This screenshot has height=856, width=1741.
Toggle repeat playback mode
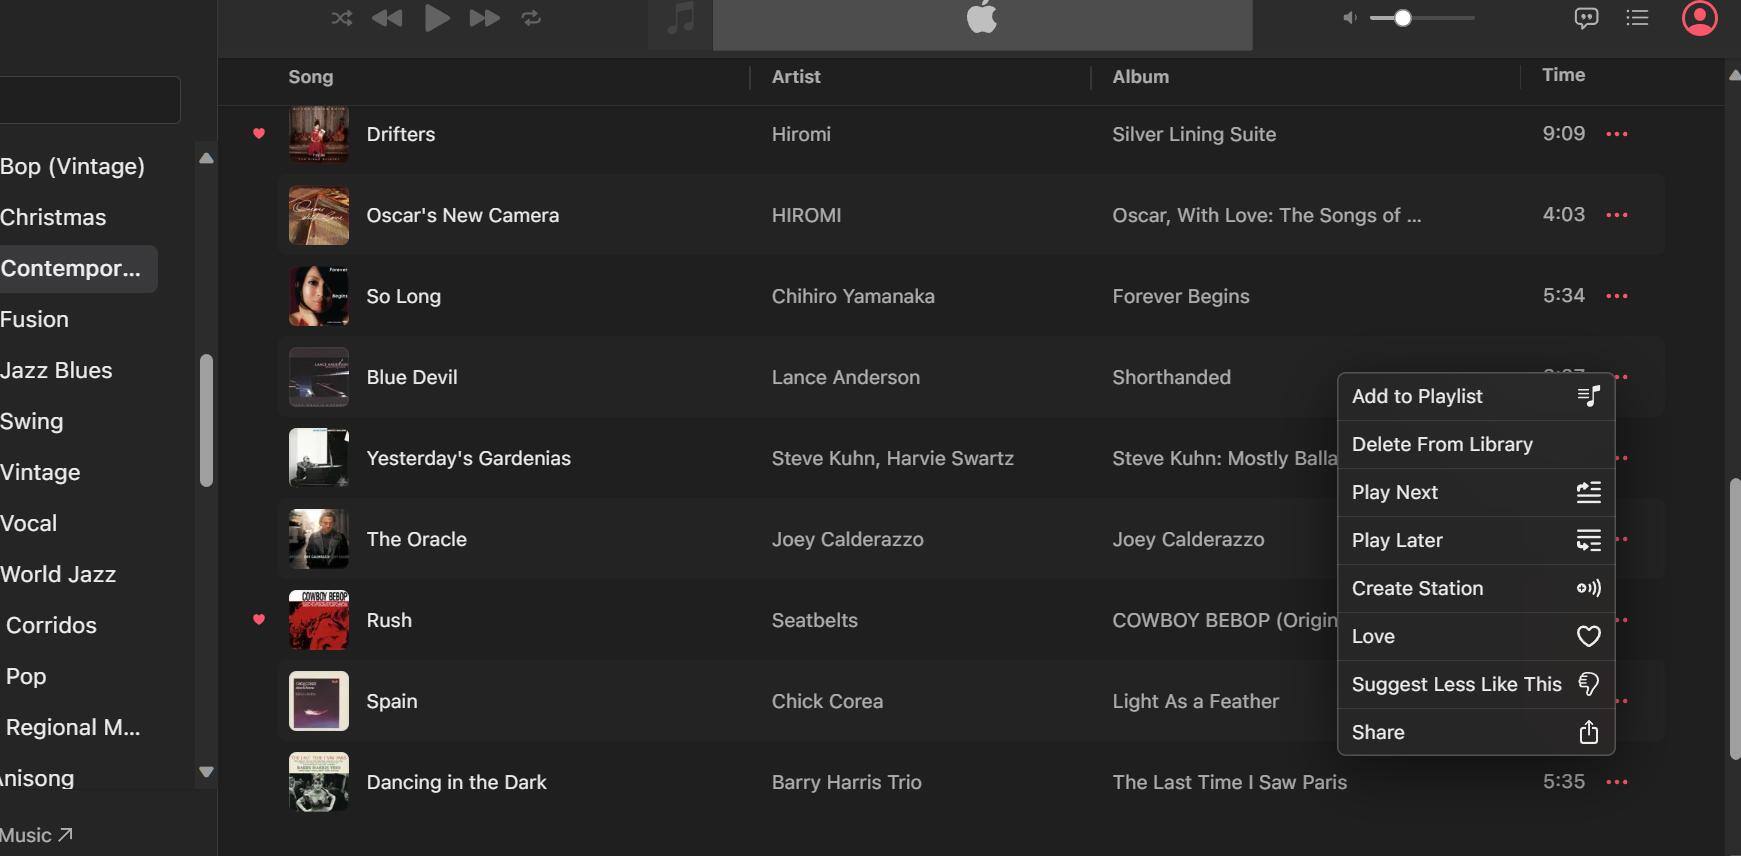coord(531,18)
